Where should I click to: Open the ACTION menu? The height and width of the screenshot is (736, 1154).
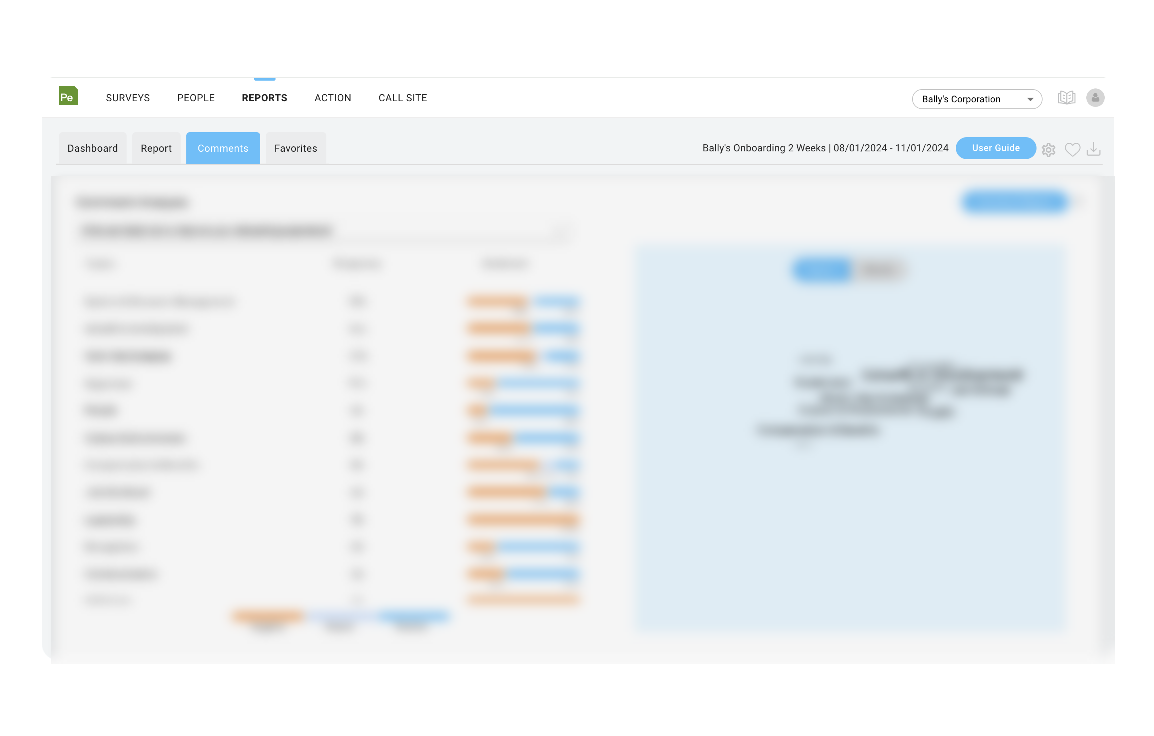coord(333,98)
